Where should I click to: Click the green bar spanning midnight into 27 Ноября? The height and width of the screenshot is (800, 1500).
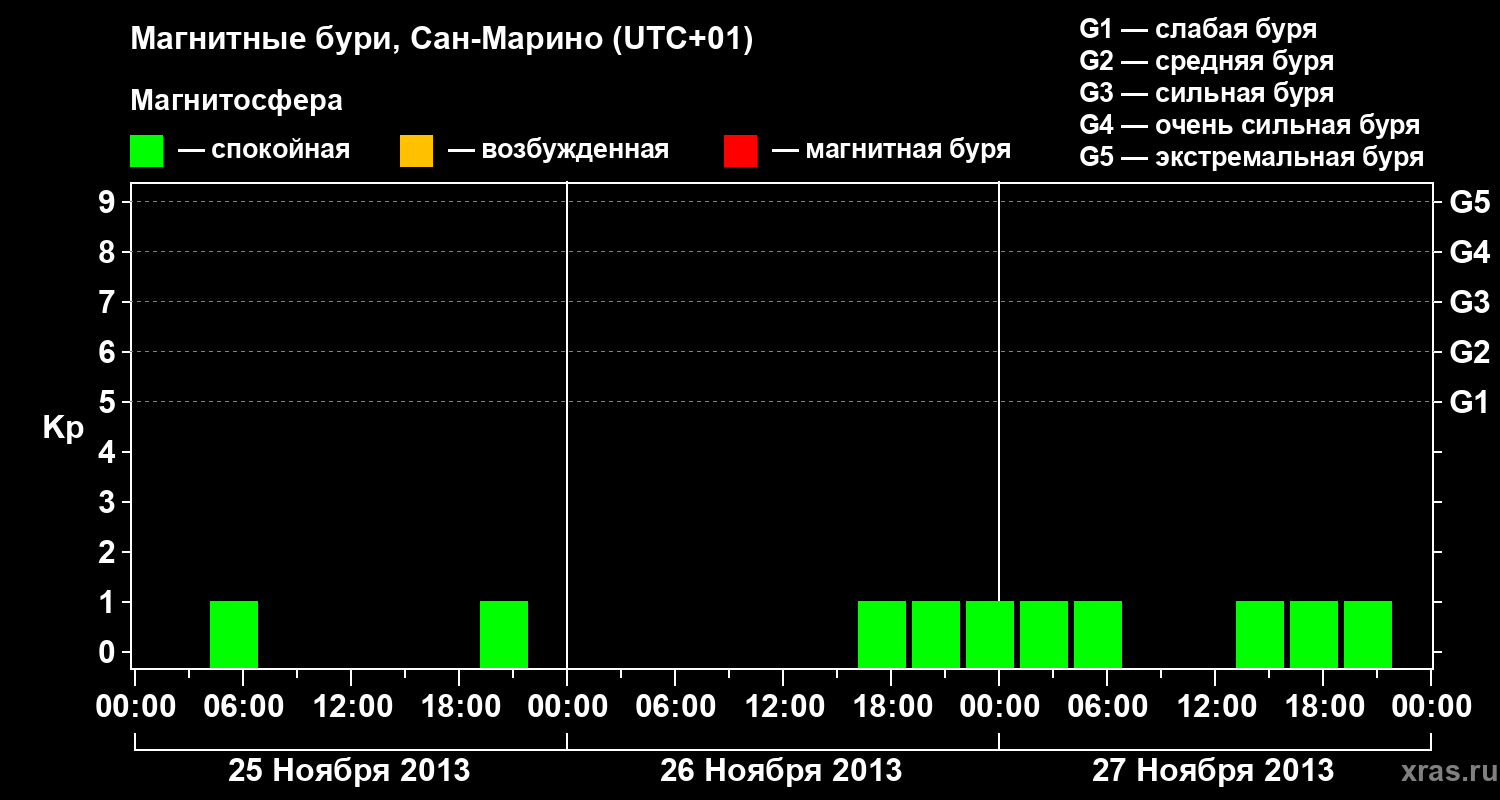point(990,634)
